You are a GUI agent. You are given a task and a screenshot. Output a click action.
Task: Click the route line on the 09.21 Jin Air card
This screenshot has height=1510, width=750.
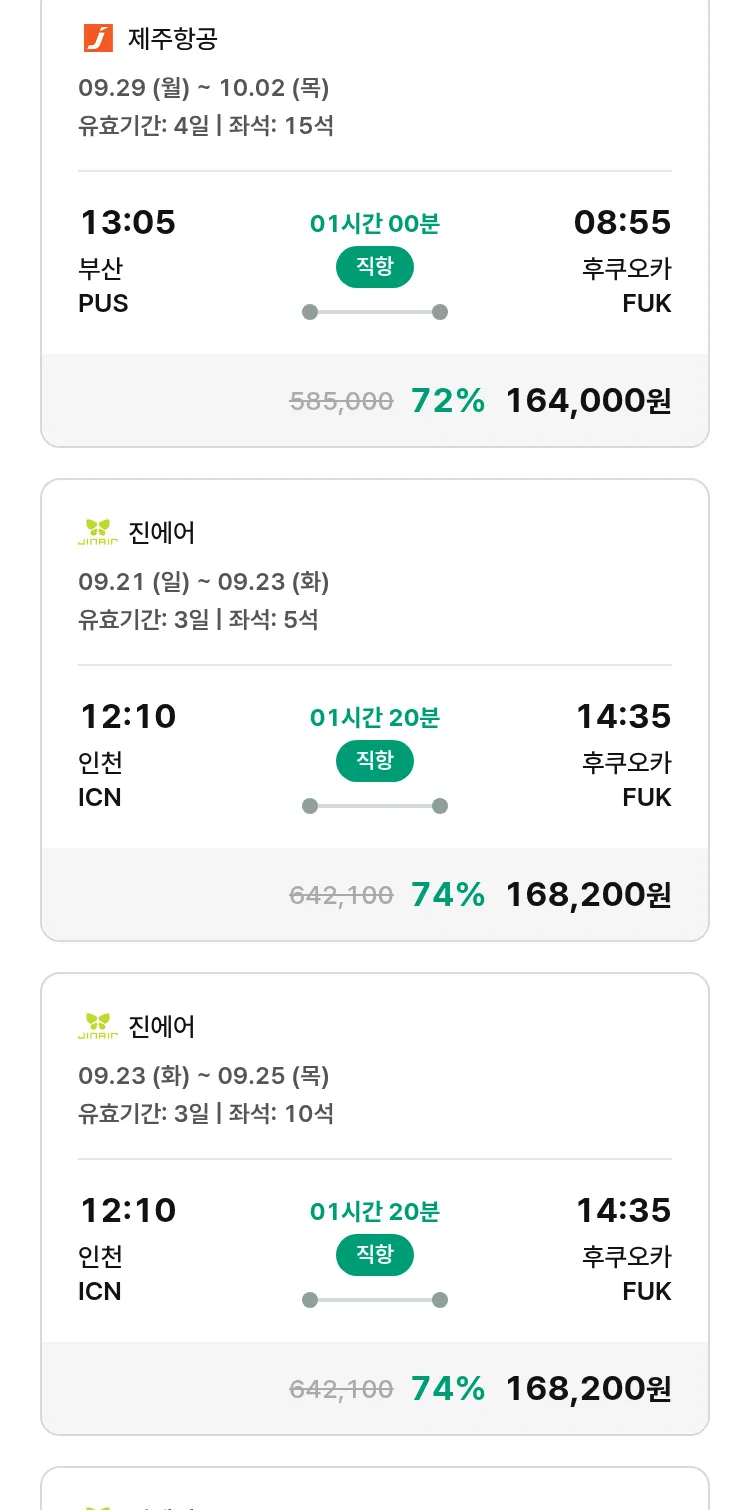pyautogui.click(x=375, y=806)
